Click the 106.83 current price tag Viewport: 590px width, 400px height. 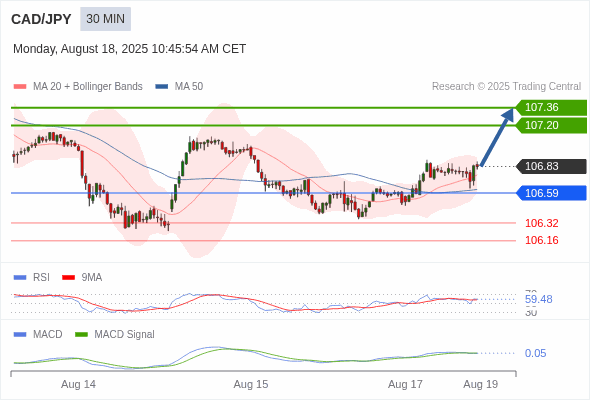coord(551,166)
